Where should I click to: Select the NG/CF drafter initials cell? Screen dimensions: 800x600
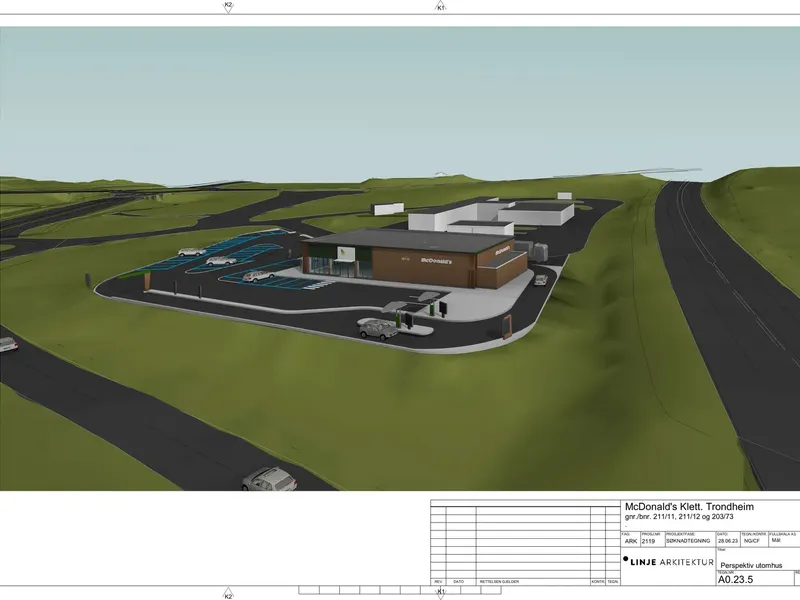click(752, 541)
